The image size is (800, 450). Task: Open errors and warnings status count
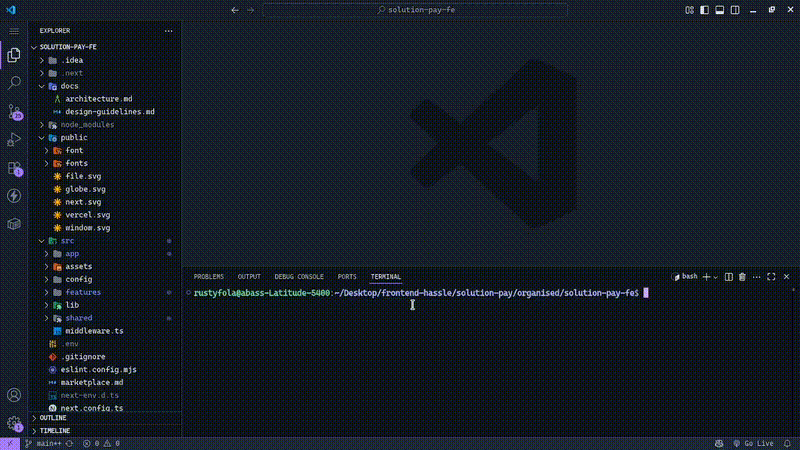[x=101, y=443]
